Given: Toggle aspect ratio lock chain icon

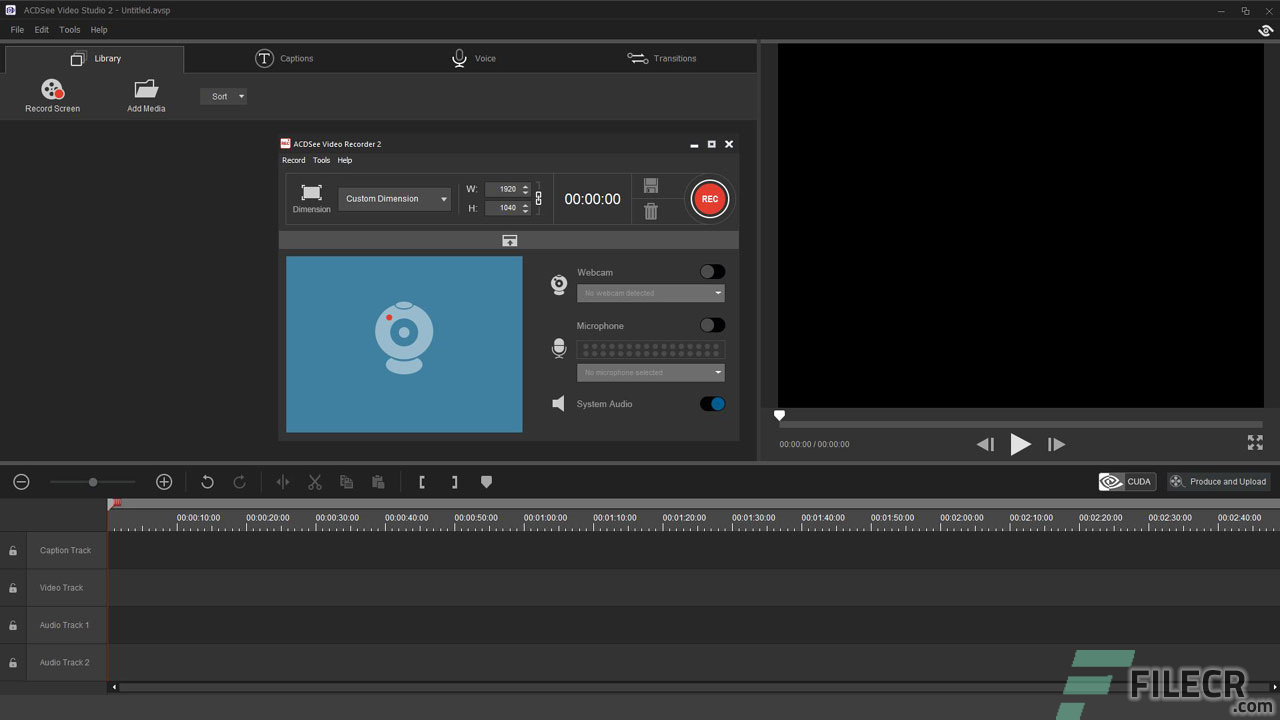Looking at the screenshot, I should (539, 198).
